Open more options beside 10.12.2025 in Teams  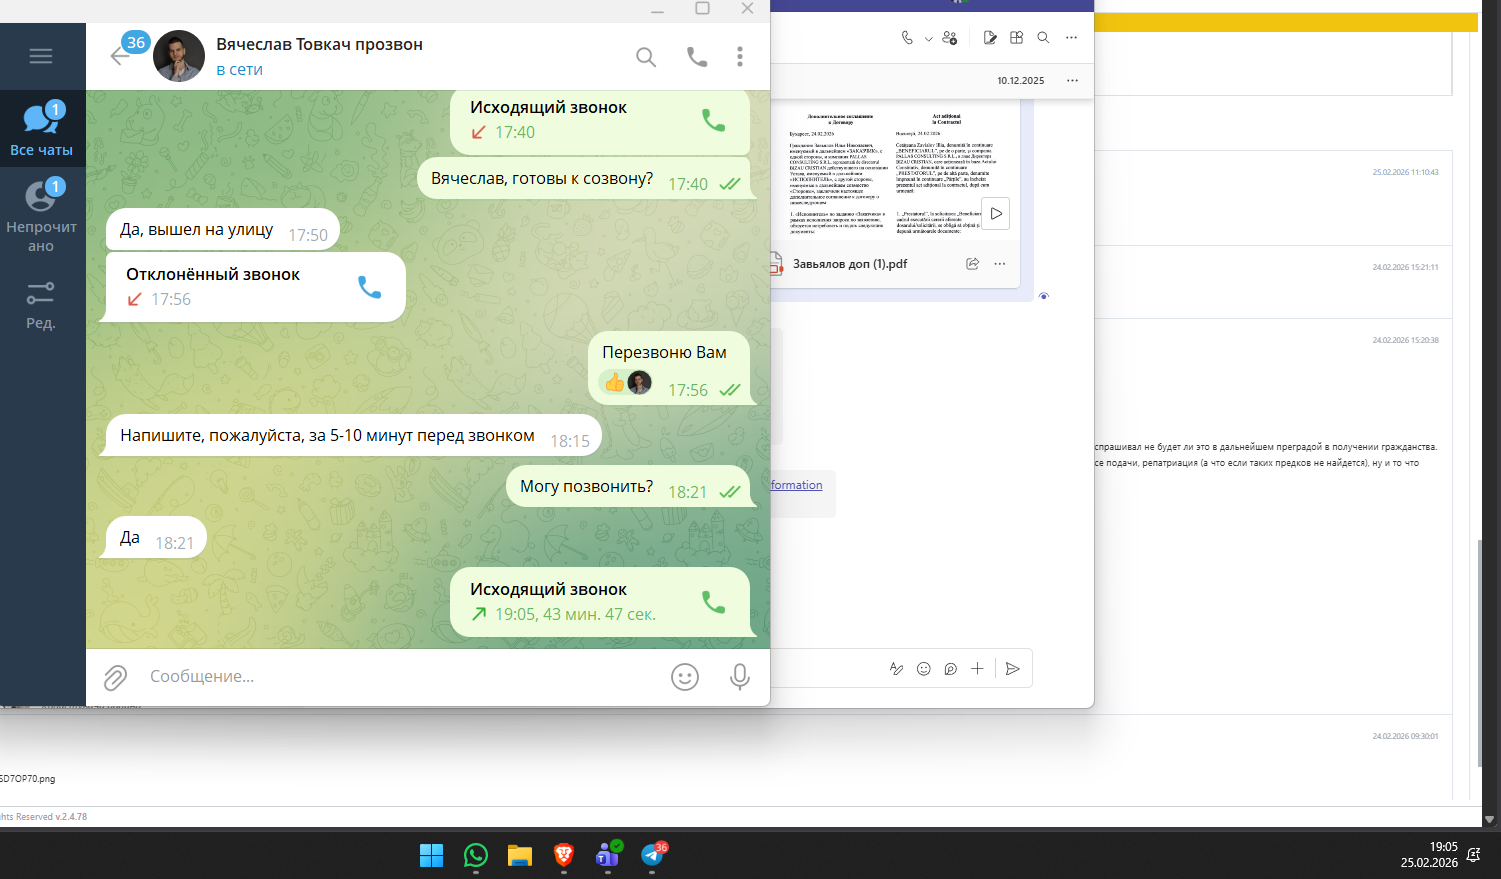coord(1072,81)
